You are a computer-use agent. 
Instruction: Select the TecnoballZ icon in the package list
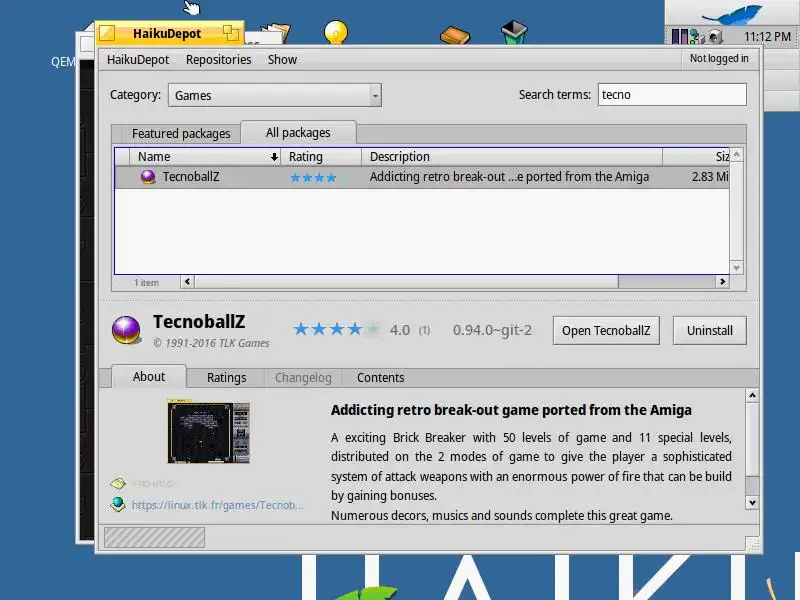pos(148,177)
